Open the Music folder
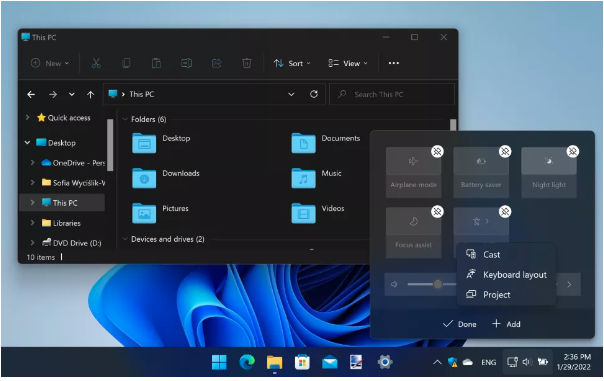The height and width of the screenshot is (381, 604). (x=304, y=178)
